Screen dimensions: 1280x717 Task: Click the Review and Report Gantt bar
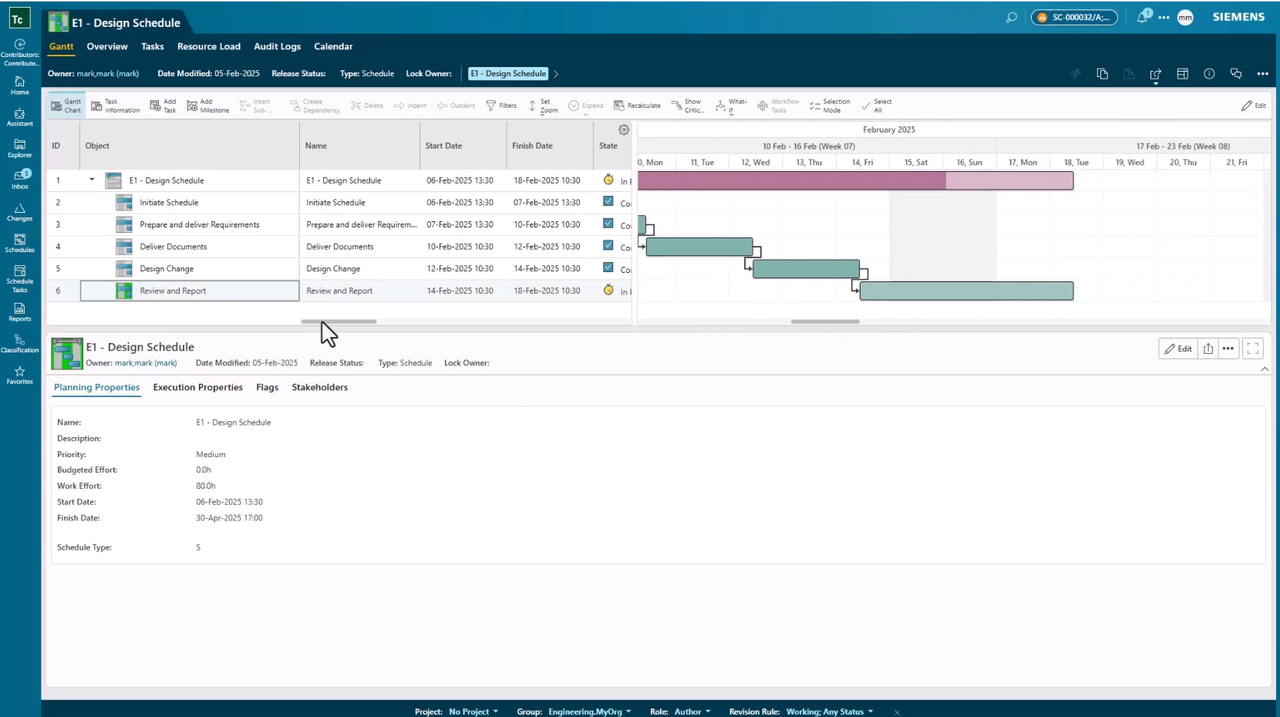pos(966,291)
